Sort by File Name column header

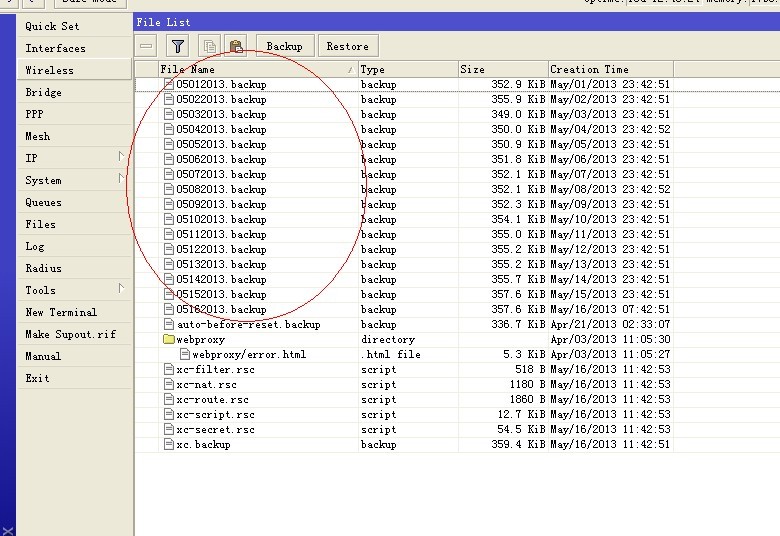[258, 69]
